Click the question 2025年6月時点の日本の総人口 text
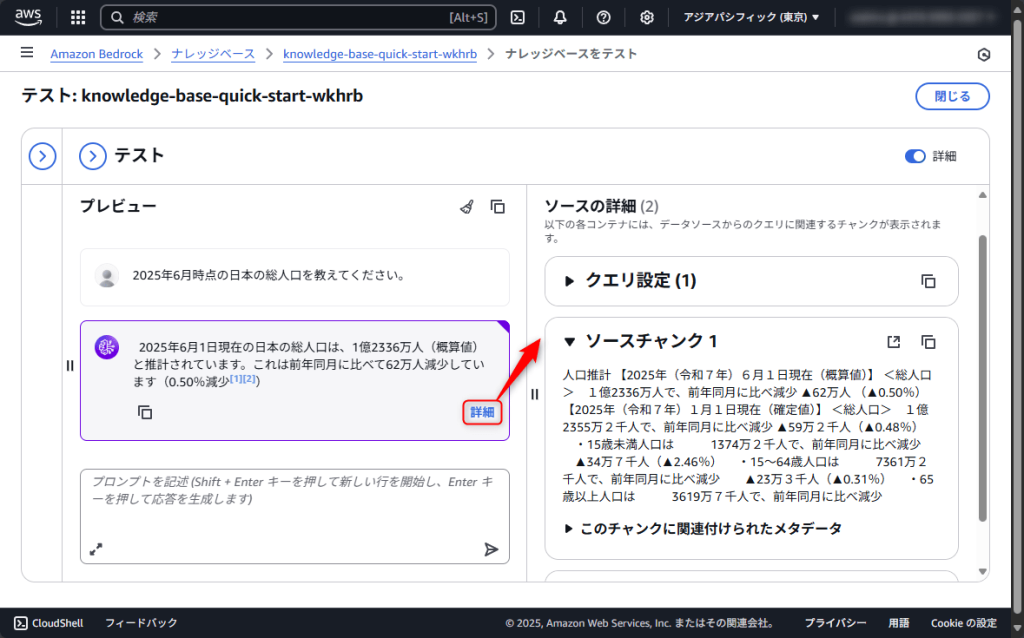 point(268,276)
